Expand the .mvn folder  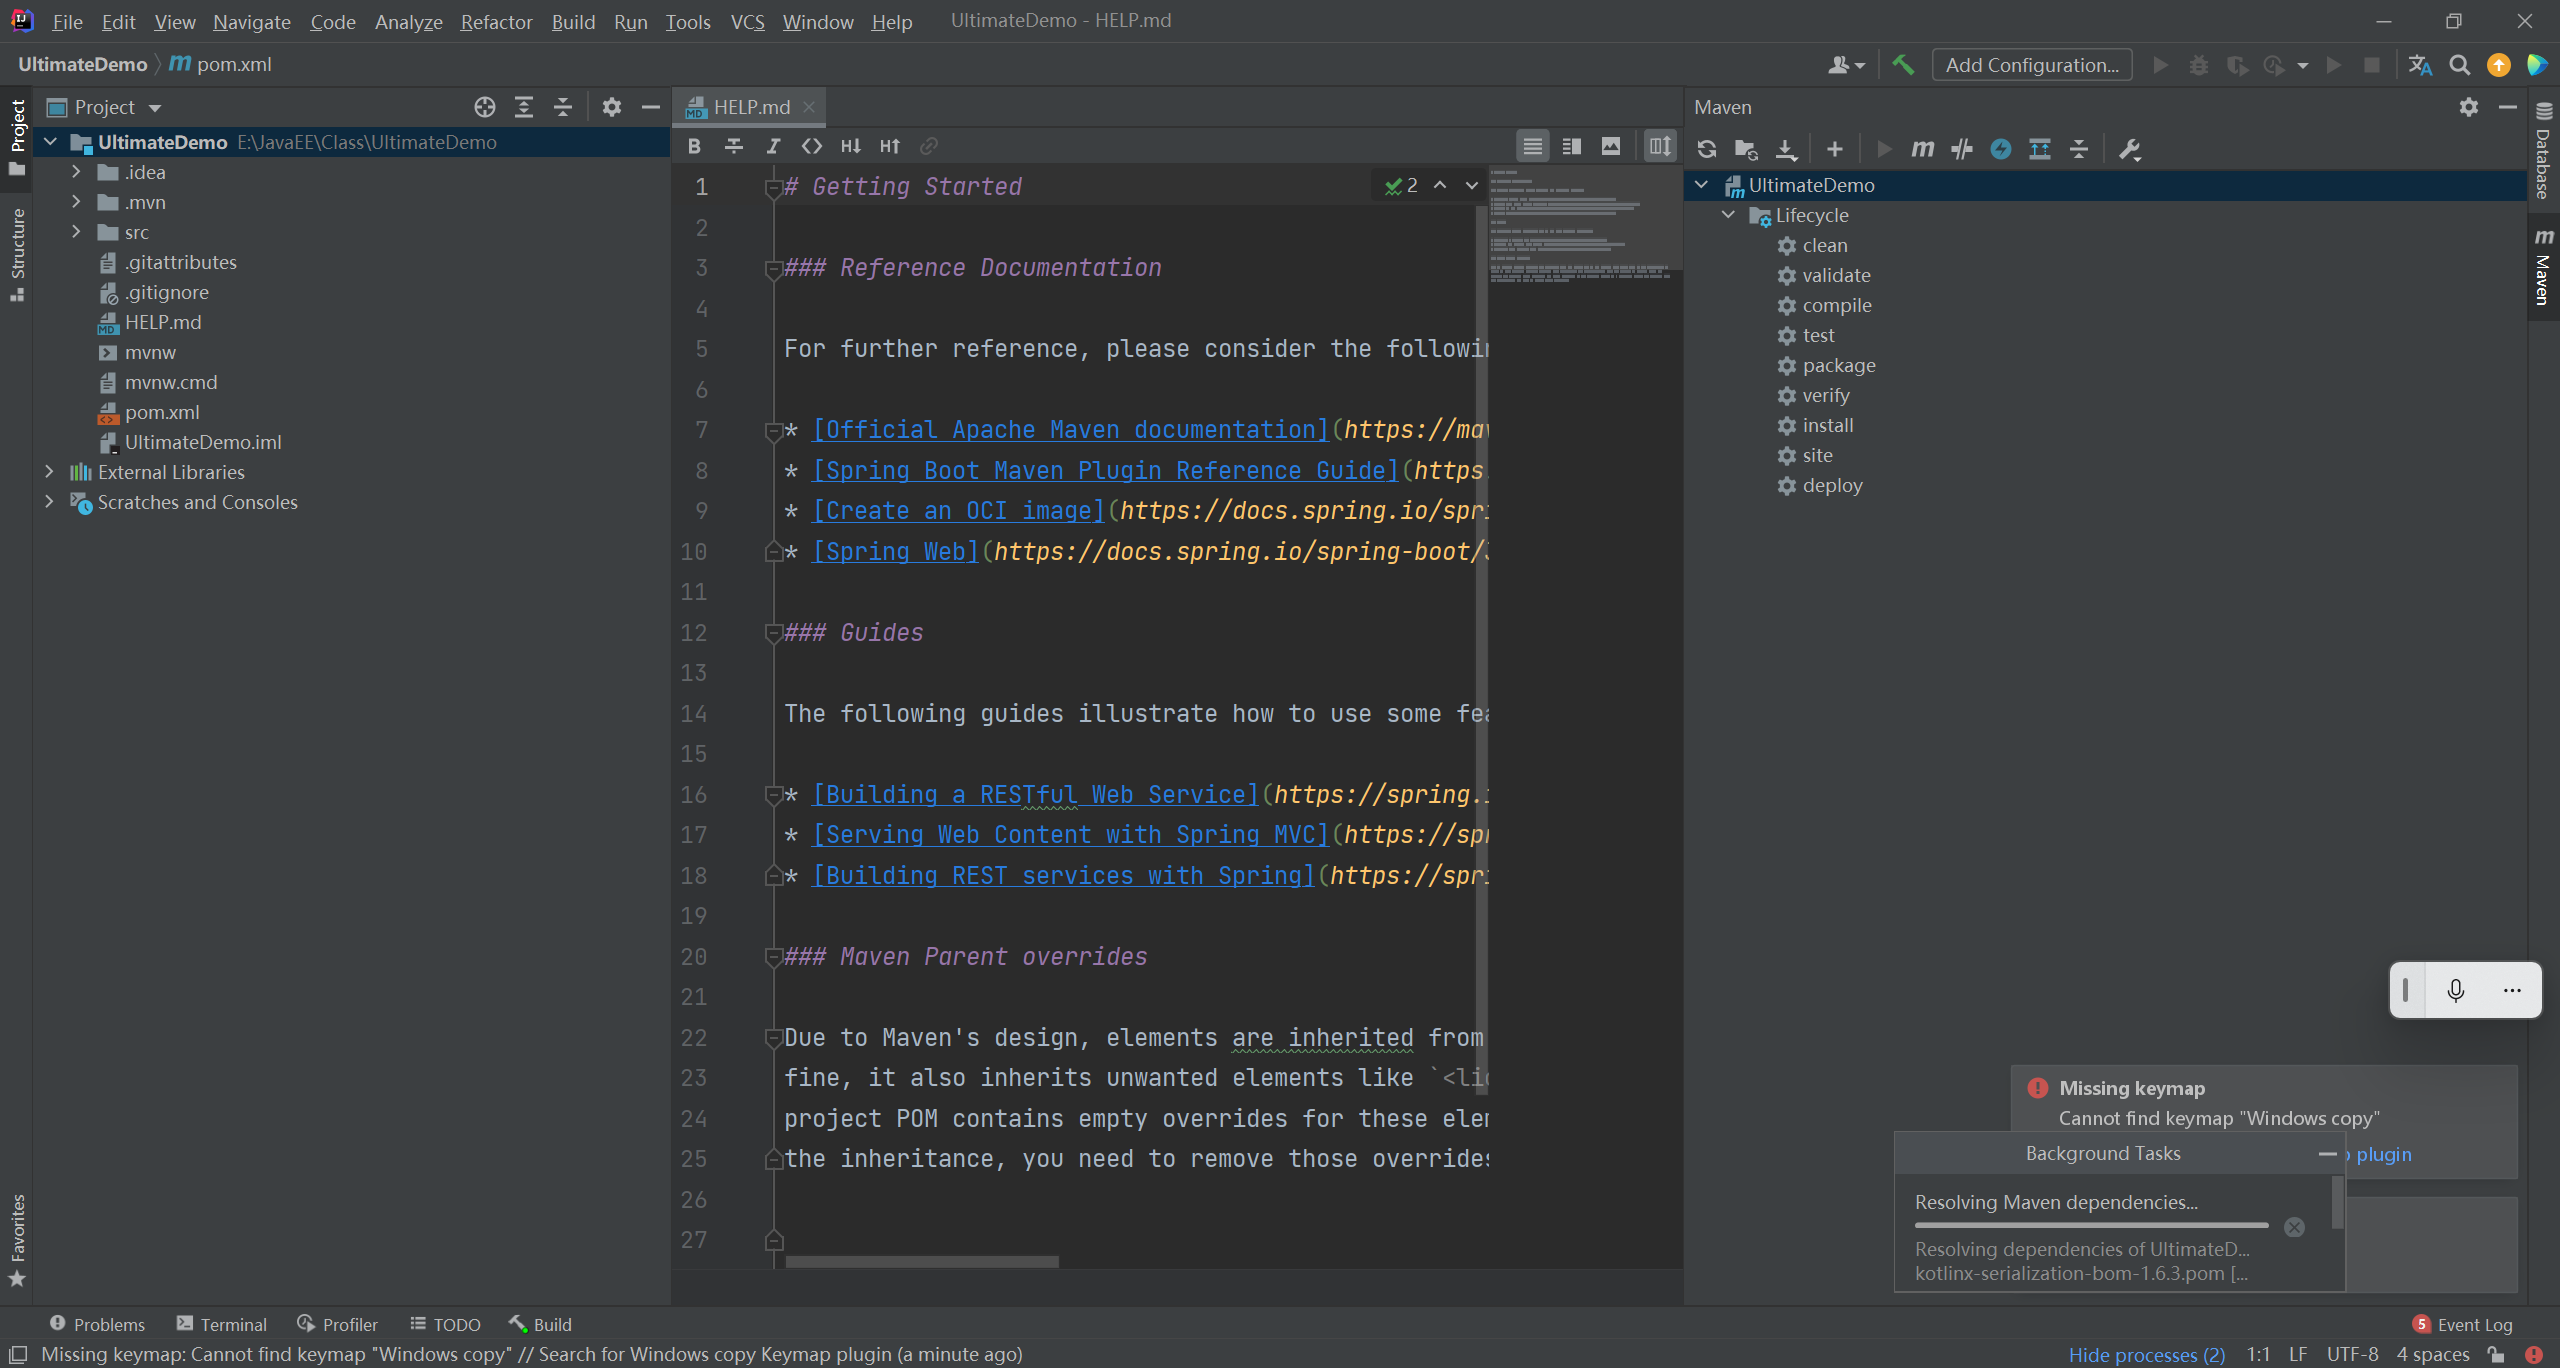(76, 202)
